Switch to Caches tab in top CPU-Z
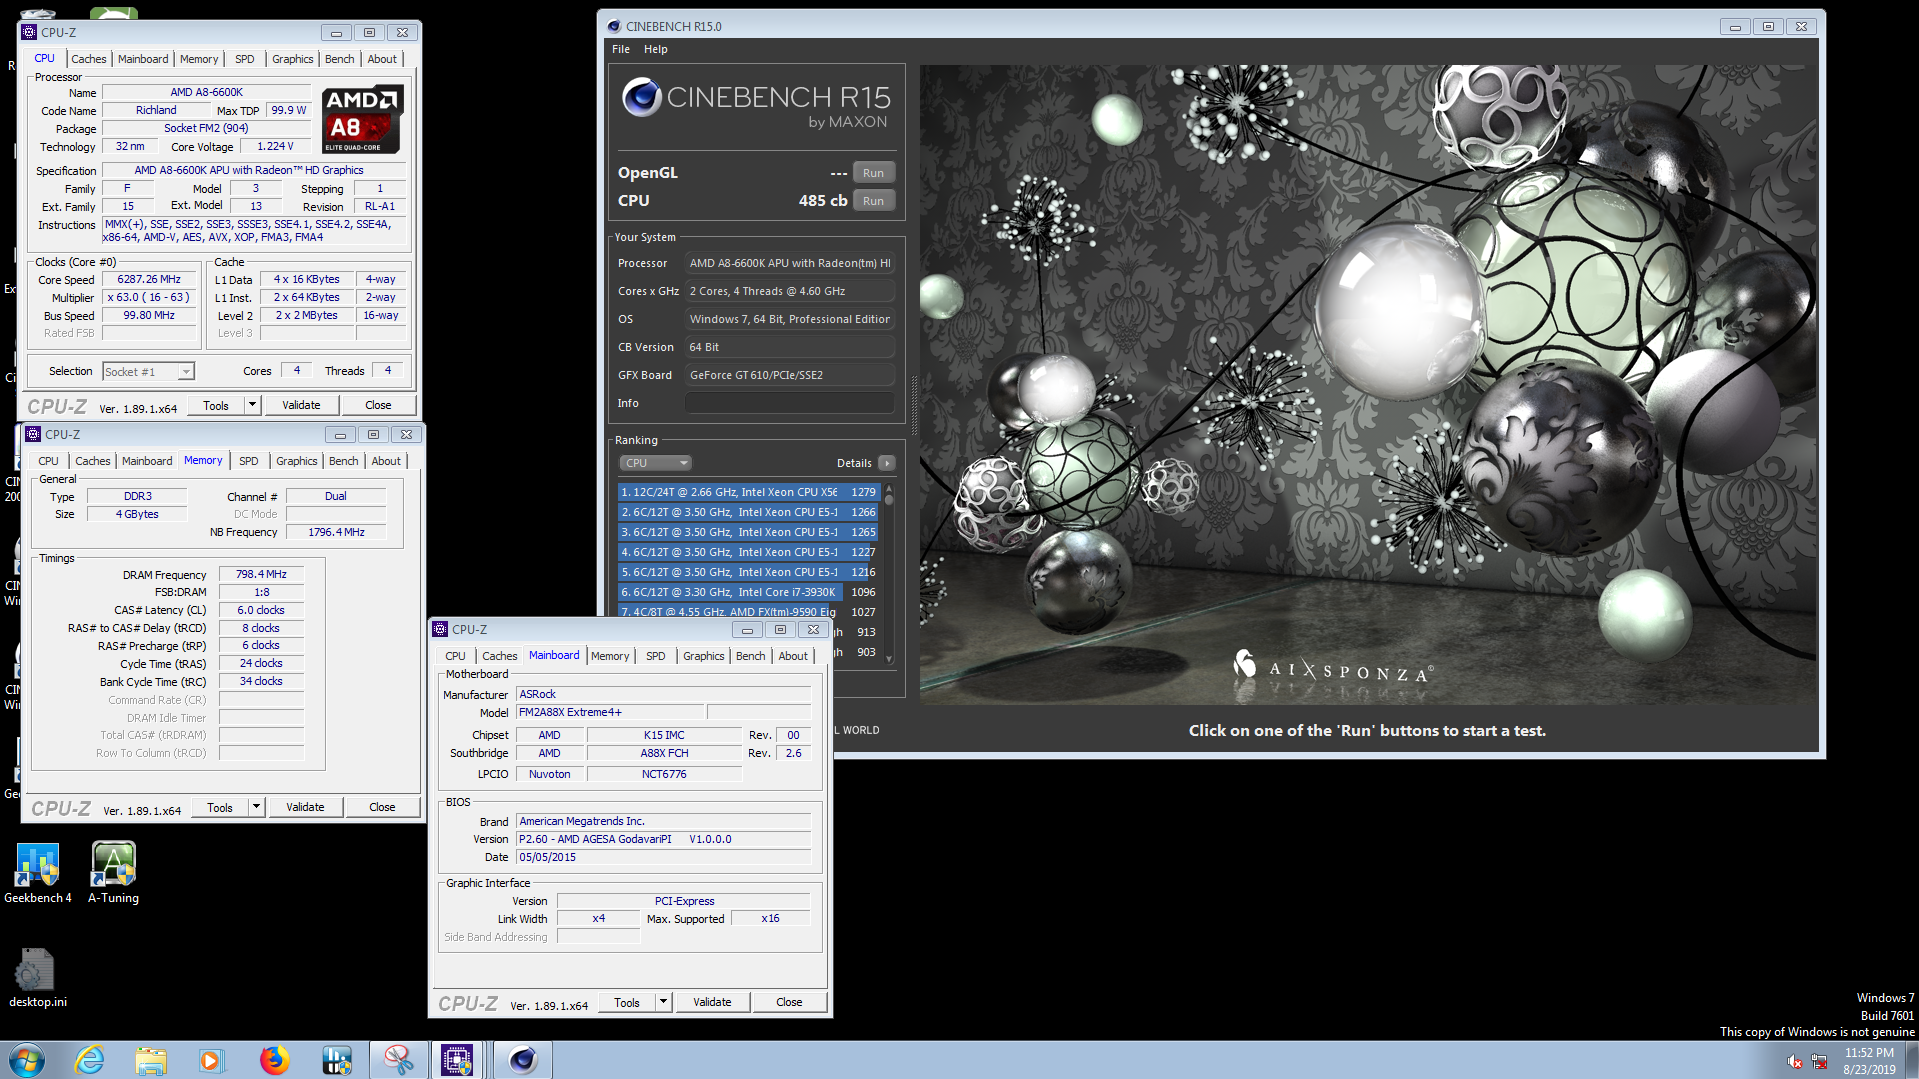Viewport: 1919px width, 1079px height. coord(88,59)
